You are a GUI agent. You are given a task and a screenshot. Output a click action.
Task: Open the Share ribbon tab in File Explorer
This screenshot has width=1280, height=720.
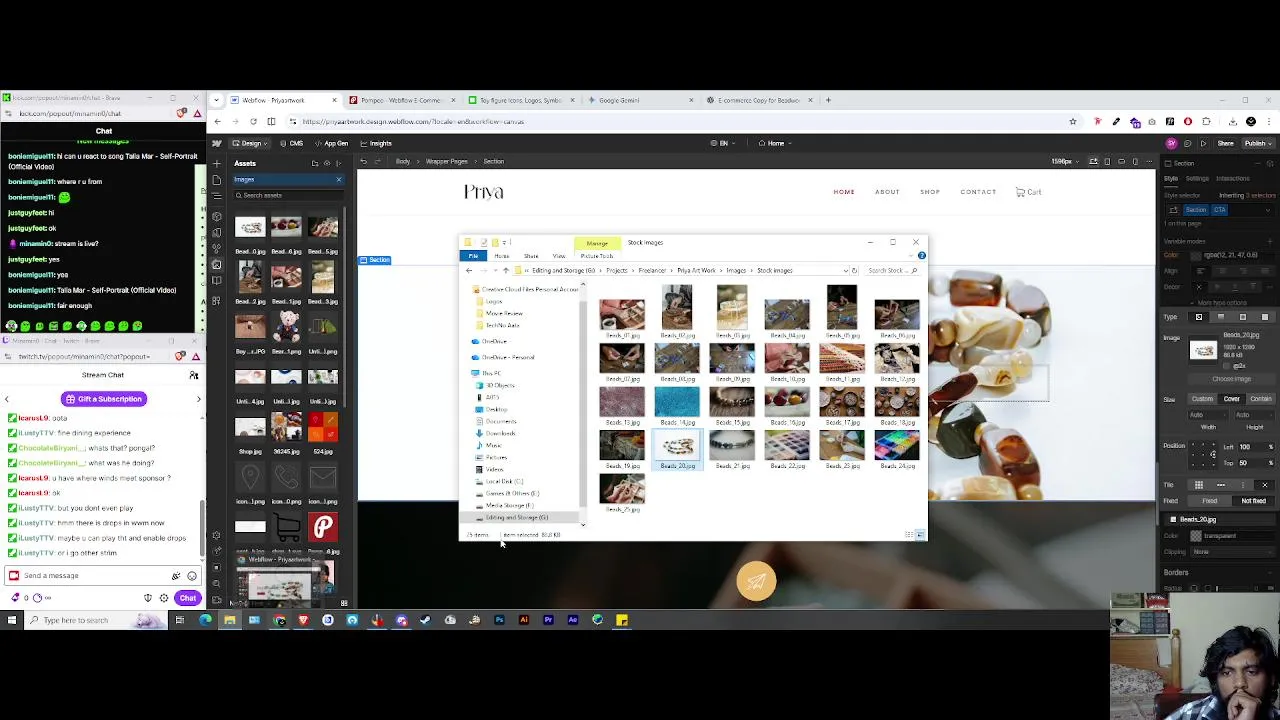tap(531, 256)
